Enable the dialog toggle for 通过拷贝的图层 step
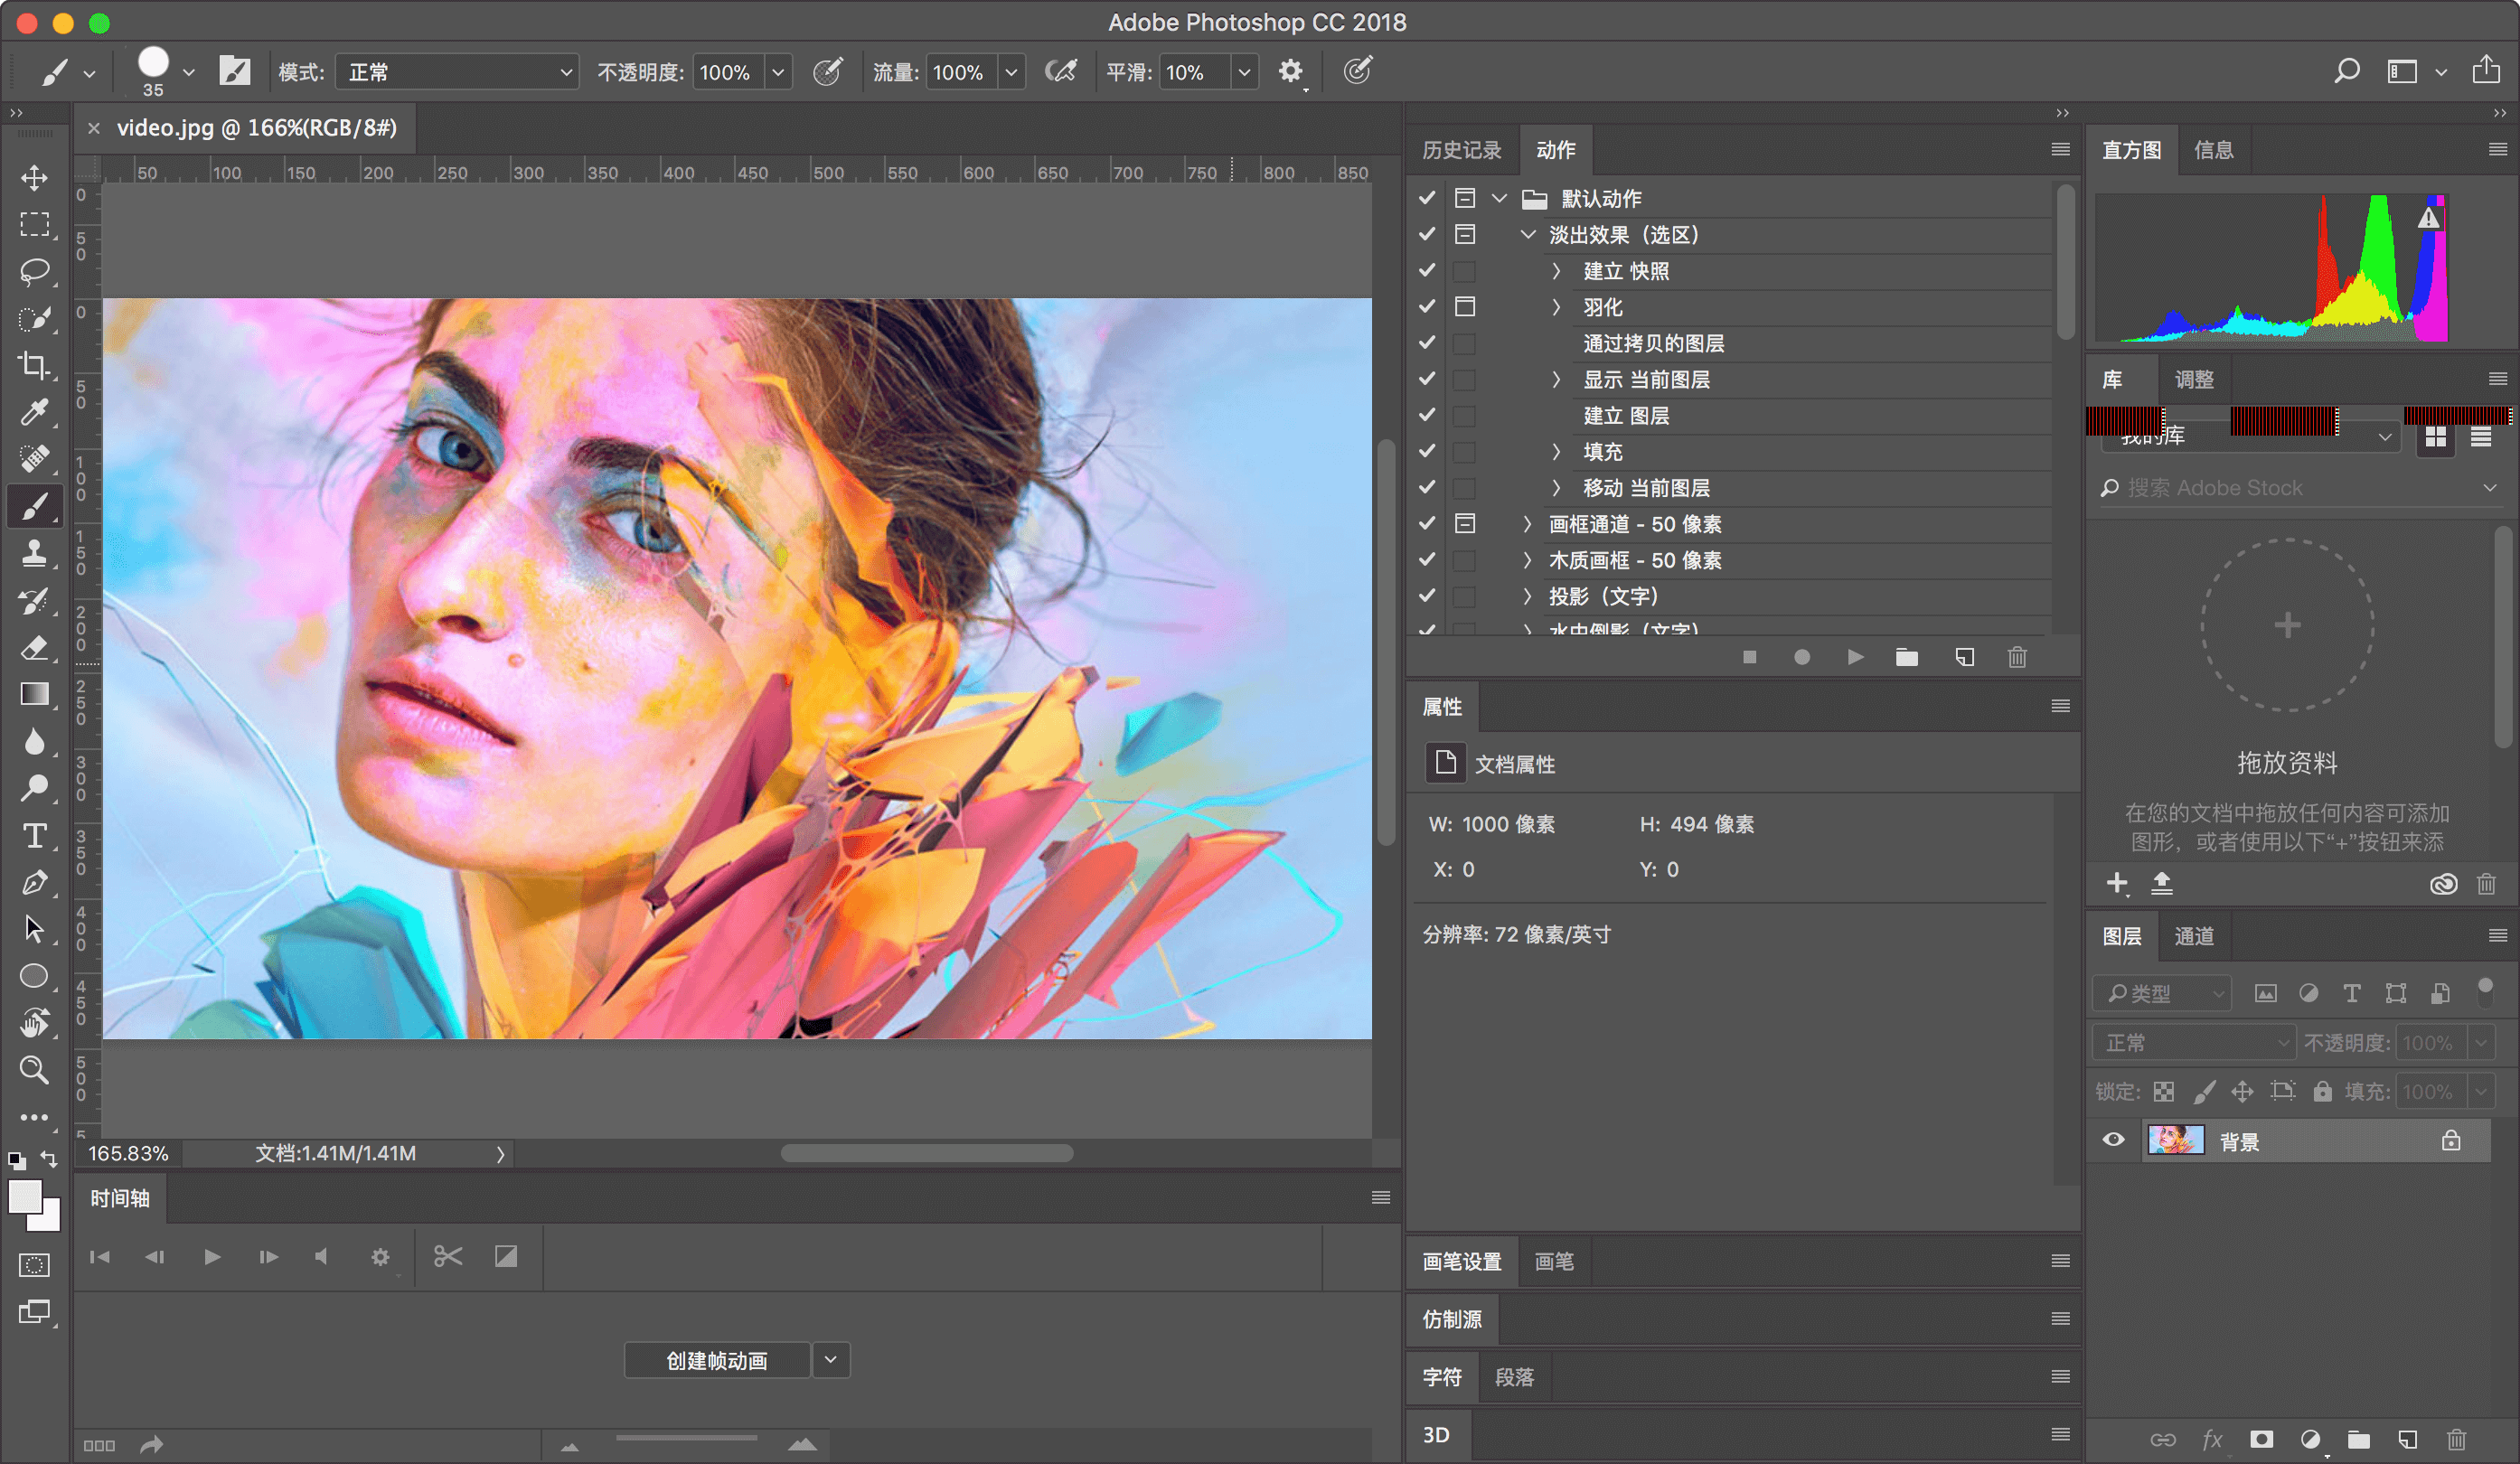This screenshot has width=2520, height=1464. point(1465,343)
